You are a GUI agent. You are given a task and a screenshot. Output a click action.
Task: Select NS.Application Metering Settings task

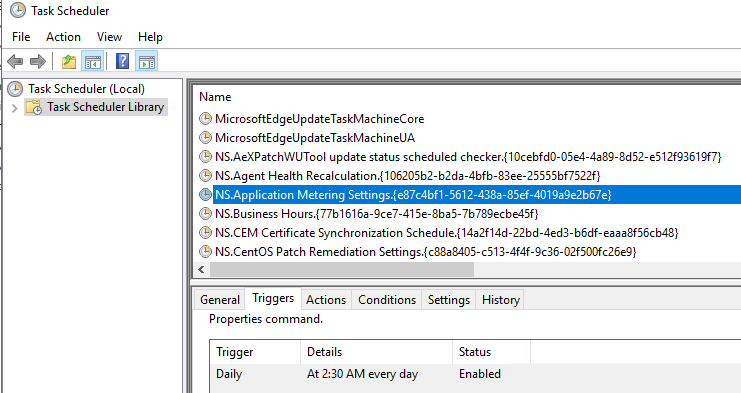[x=414, y=195]
